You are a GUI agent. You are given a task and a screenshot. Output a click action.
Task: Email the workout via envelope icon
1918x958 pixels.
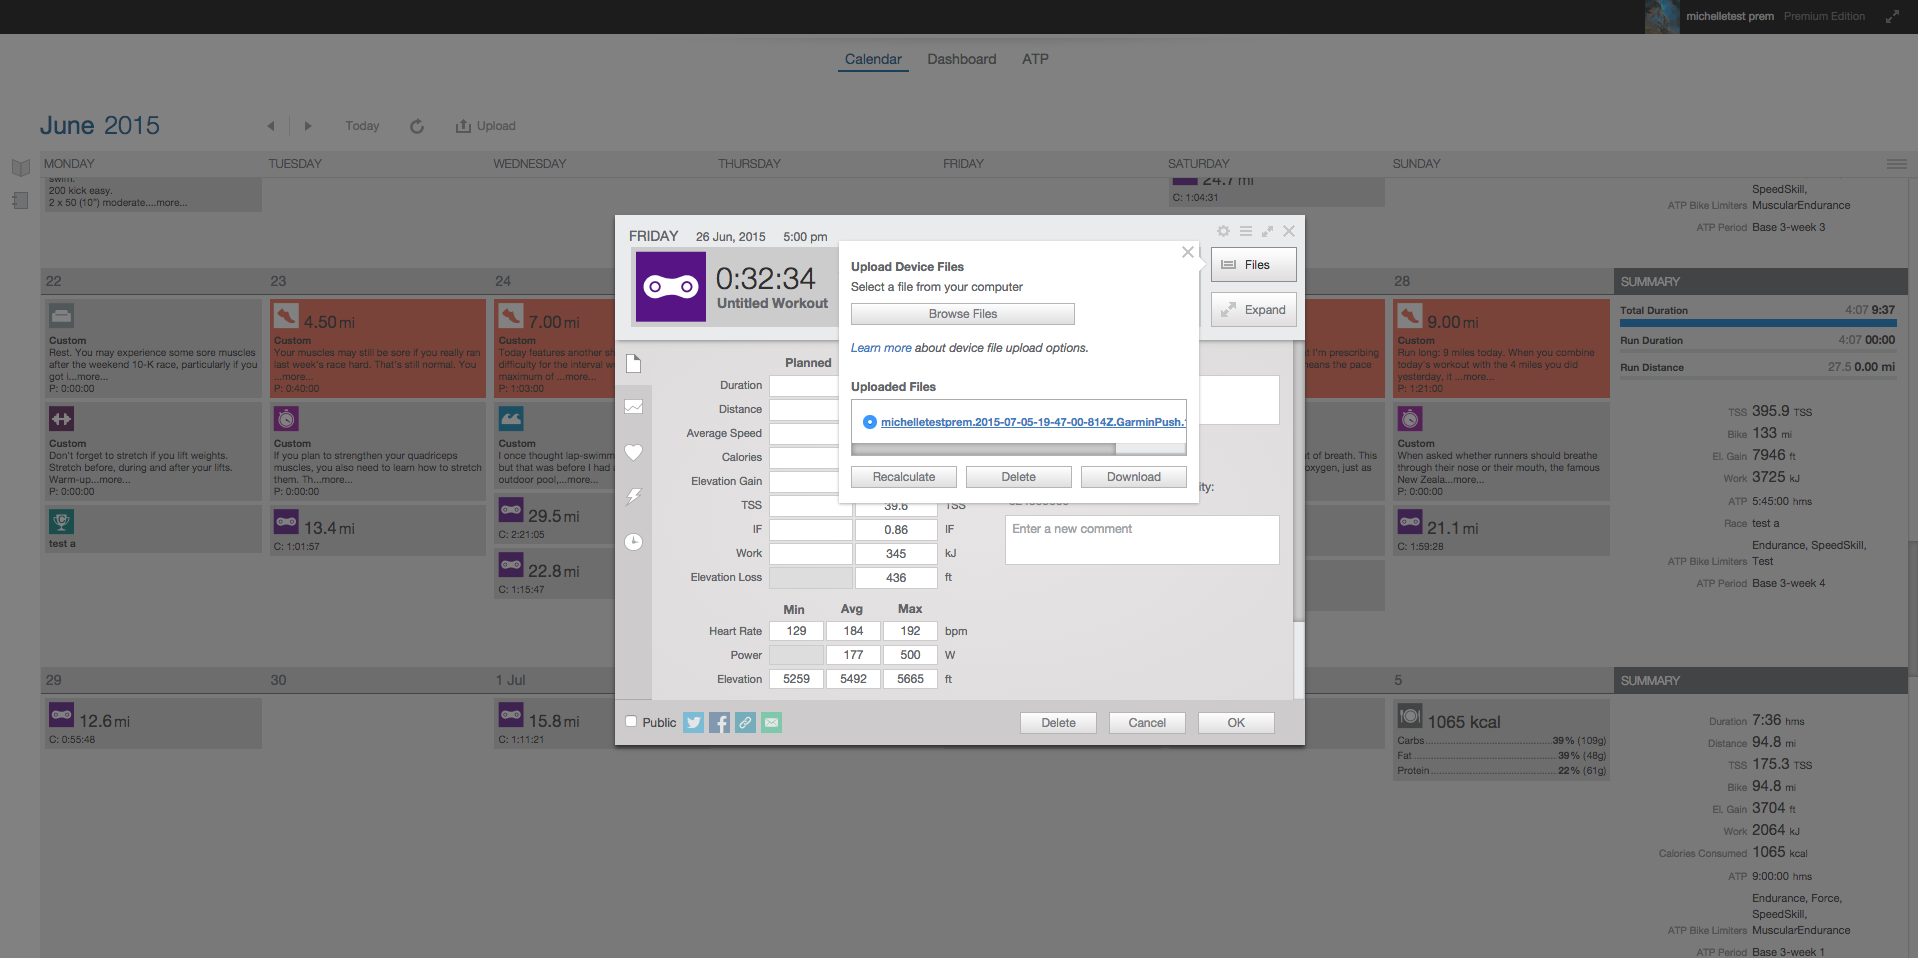(771, 723)
